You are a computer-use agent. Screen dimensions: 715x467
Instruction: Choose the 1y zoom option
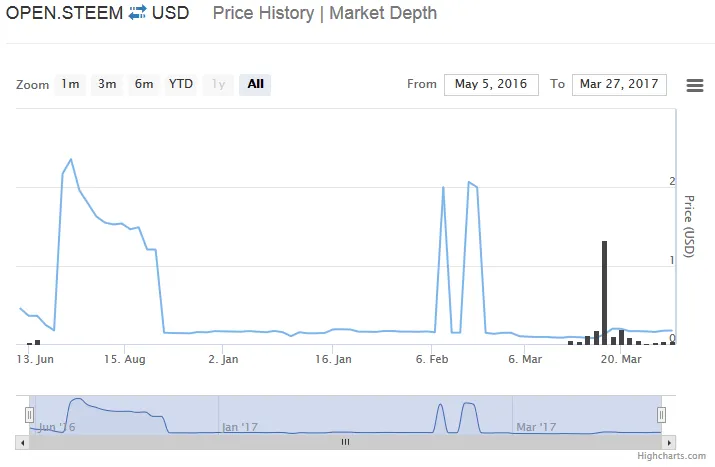[218, 85]
